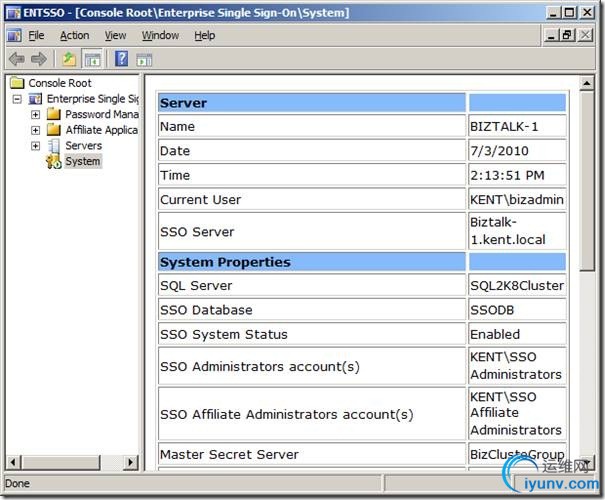Open the Window menu
The height and width of the screenshot is (500, 605).
tap(160, 35)
